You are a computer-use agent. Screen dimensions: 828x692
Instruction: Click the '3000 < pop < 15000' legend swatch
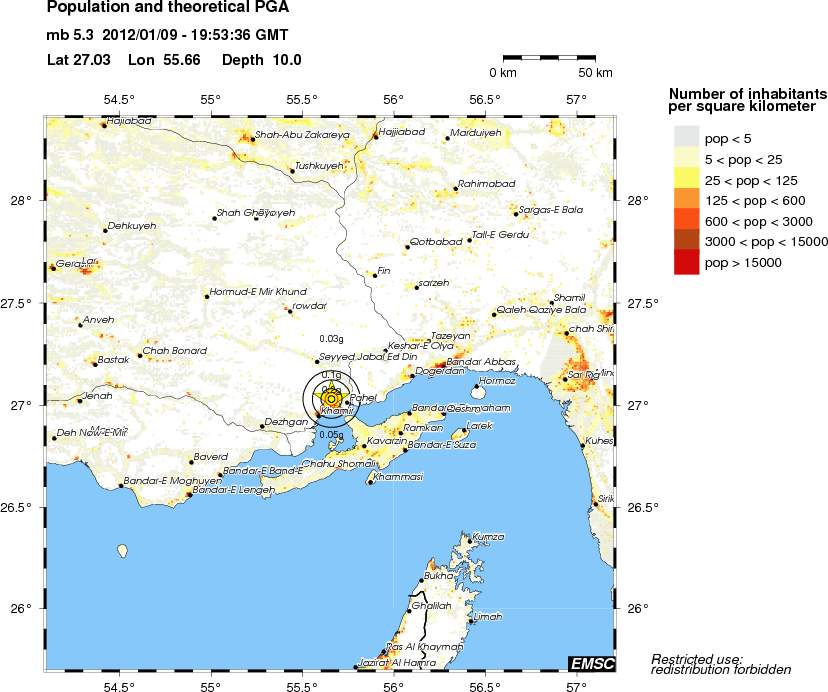pyautogui.click(x=685, y=242)
